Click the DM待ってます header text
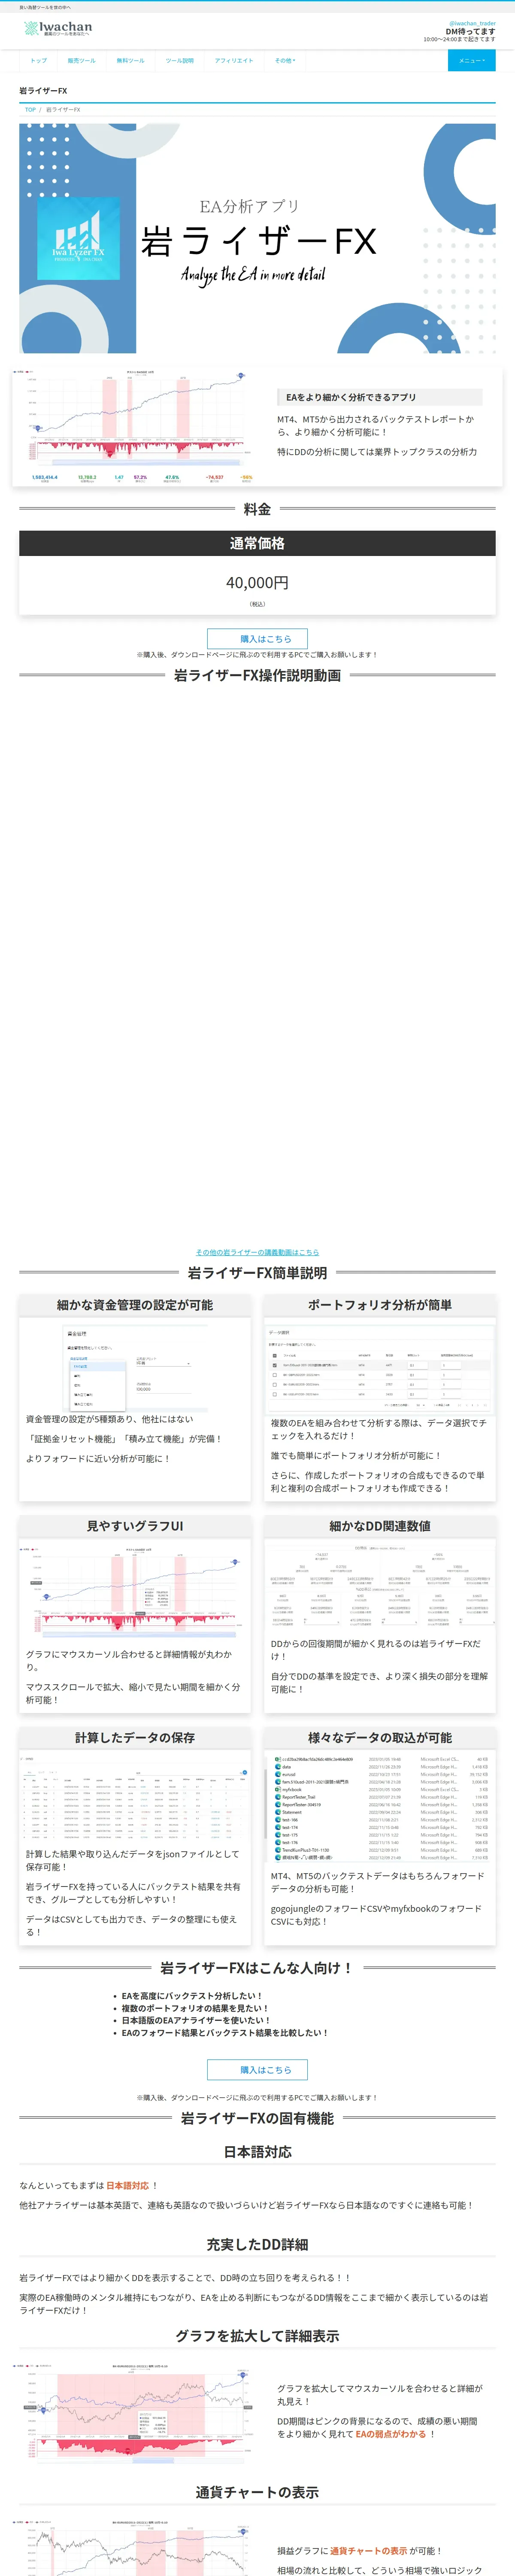Image resolution: width=515 pixels, height=2576 pixels. coord(470,31)
